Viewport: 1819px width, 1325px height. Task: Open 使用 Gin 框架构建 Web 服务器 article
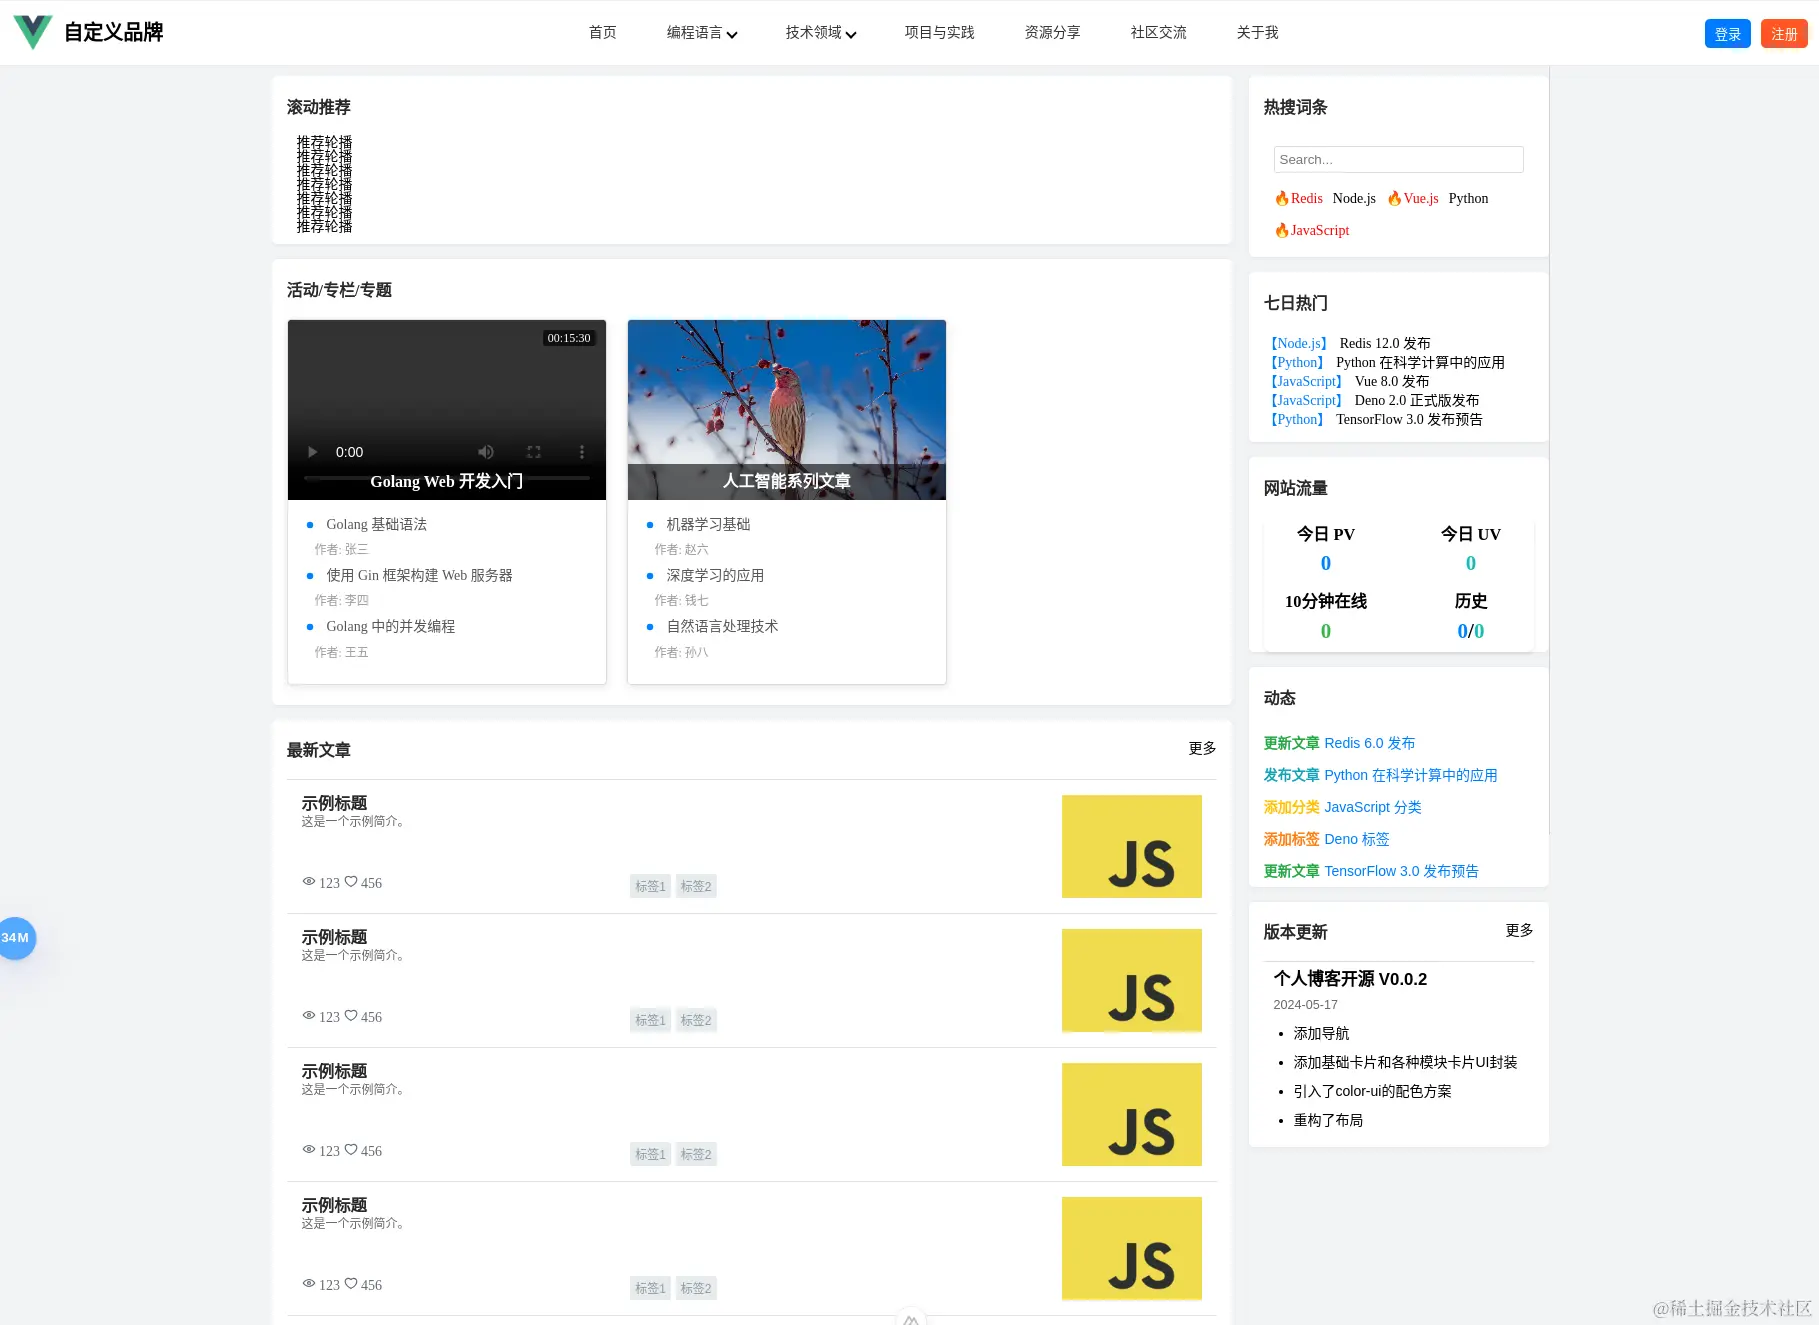419,575
